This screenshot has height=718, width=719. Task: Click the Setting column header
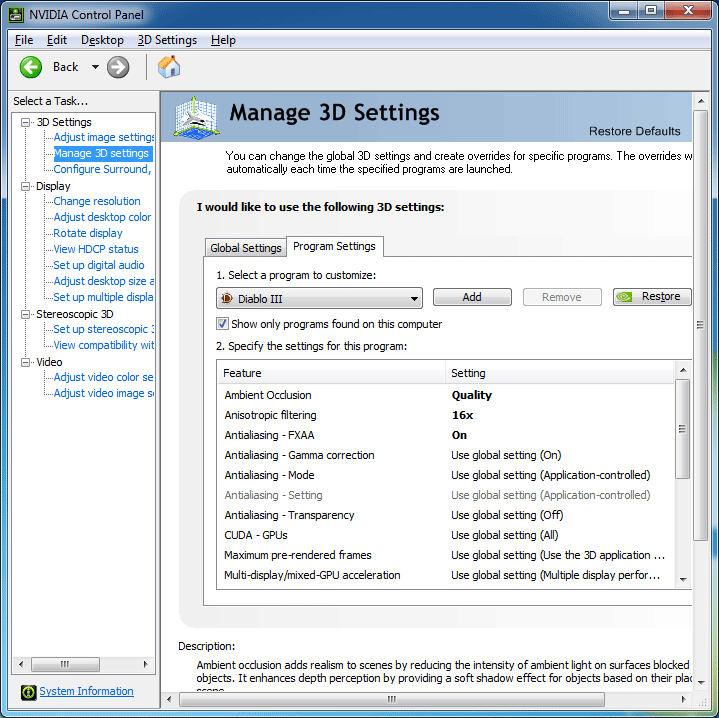click(559, 373)
